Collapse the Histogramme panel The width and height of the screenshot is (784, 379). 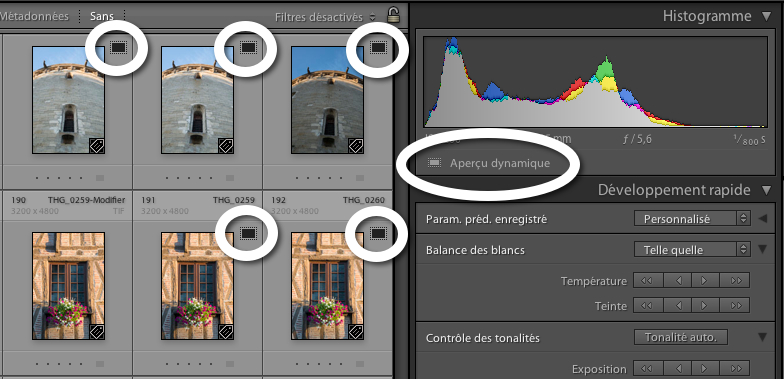[766, 16]
